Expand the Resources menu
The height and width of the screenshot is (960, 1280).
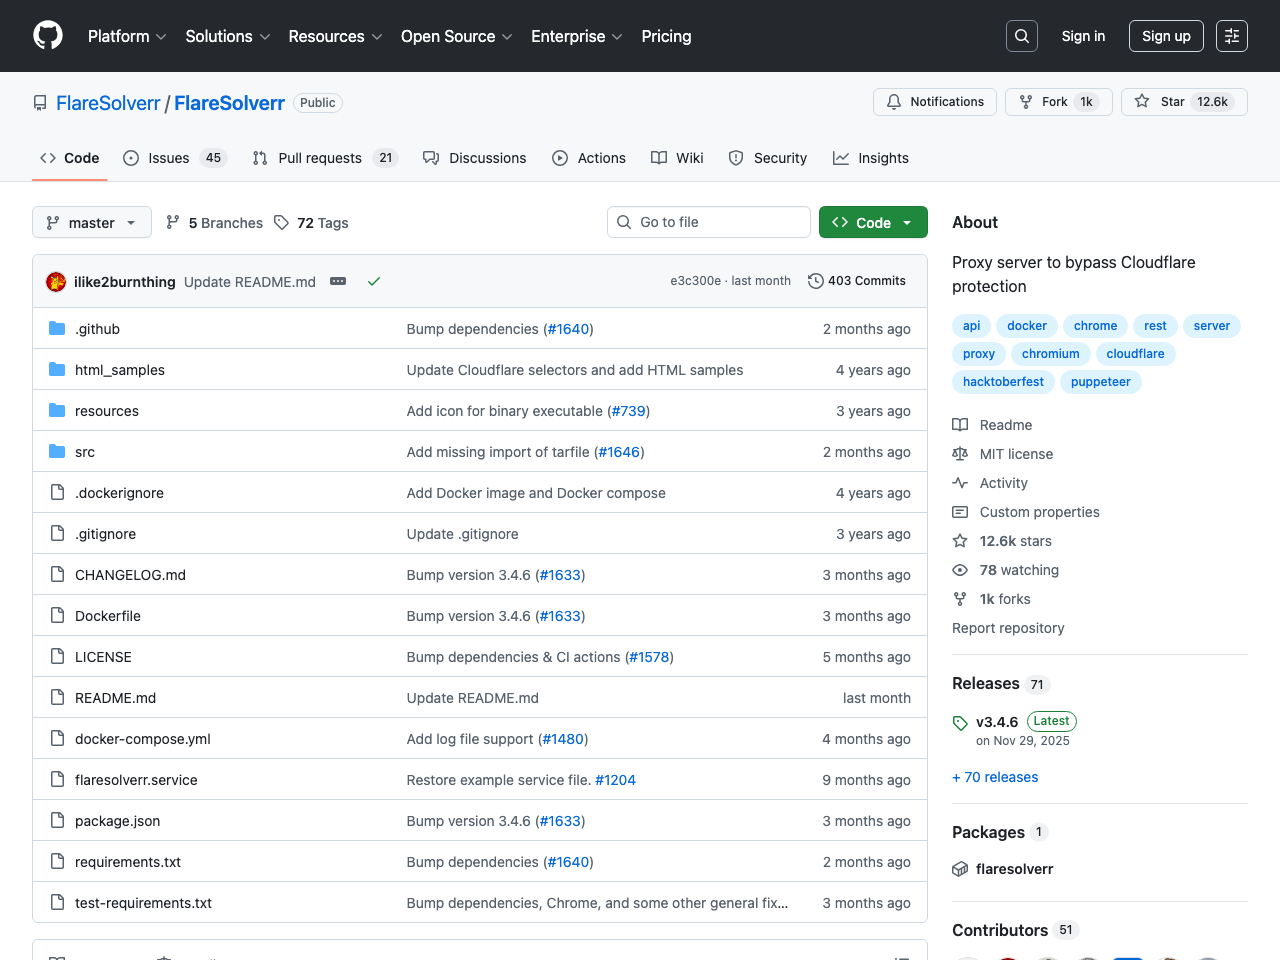334,36
